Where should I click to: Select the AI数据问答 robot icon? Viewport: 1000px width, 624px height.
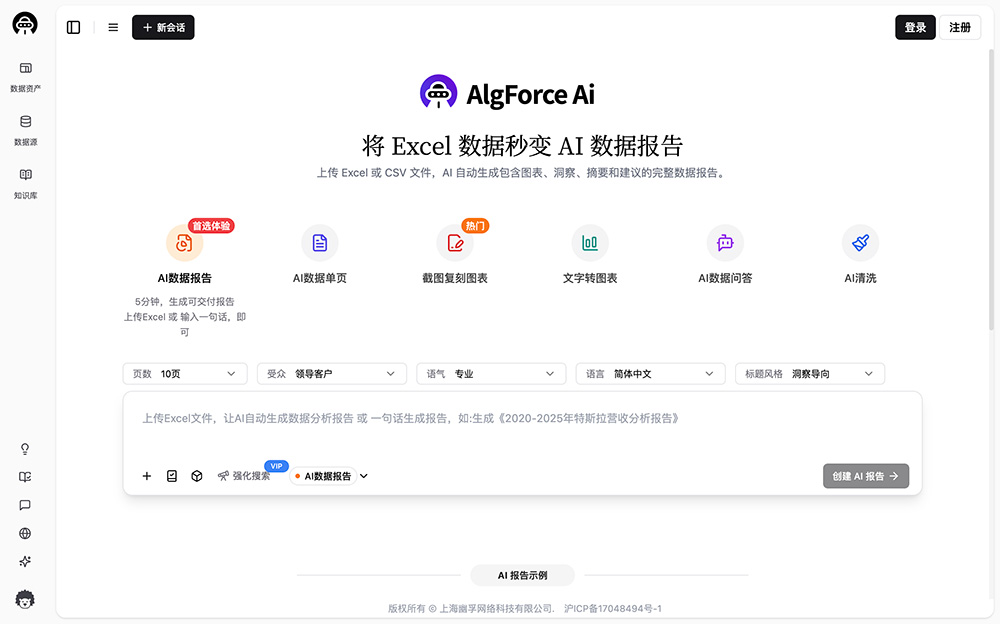tap(725, 243)
